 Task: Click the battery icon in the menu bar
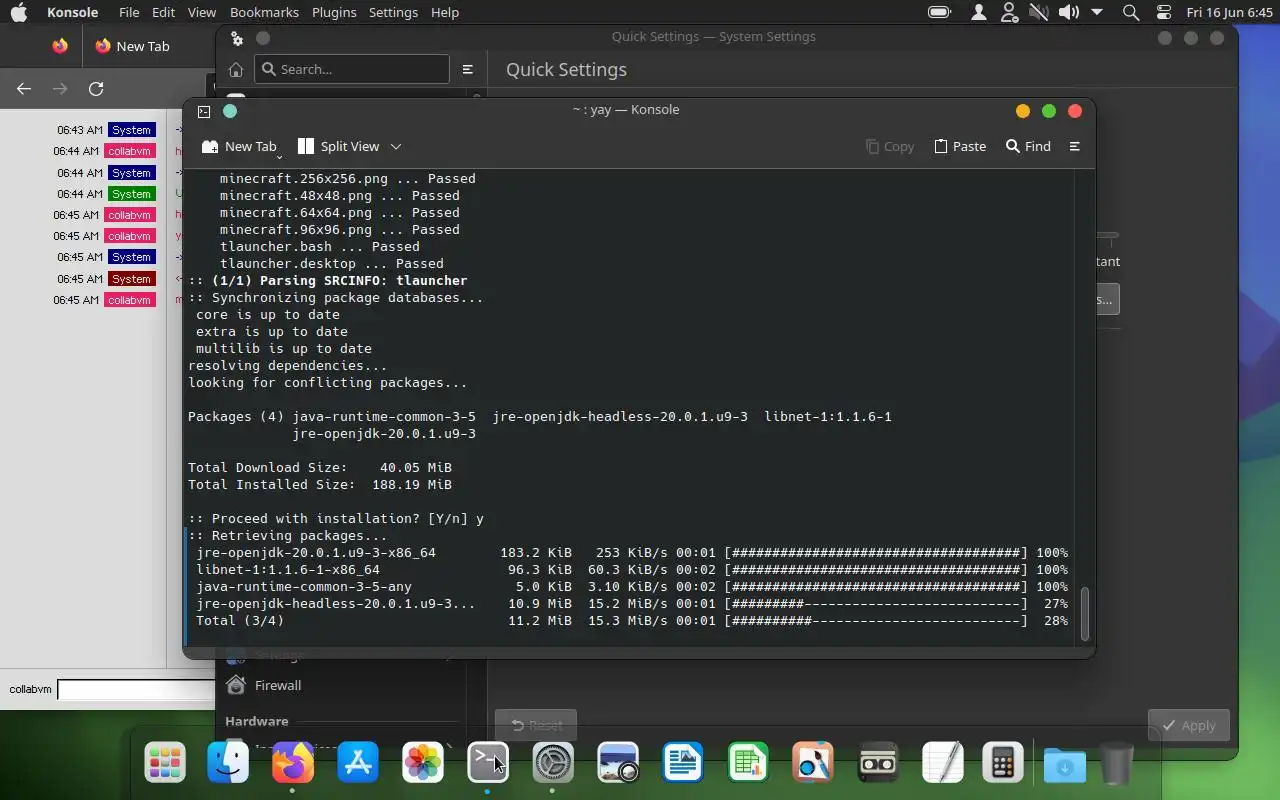(x=939, y=12)
